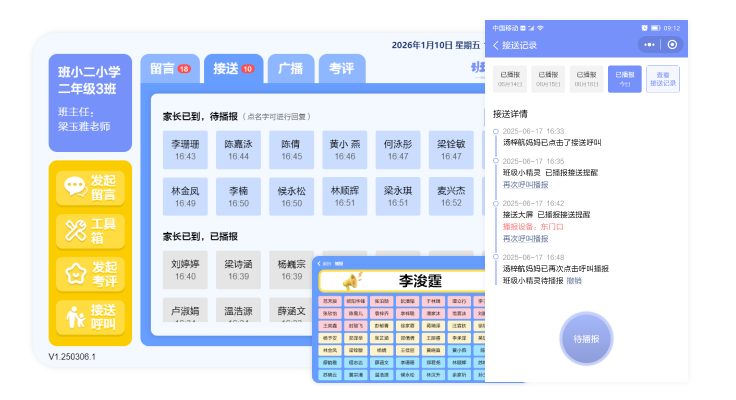Click 再次呼叫播报 under the 16:35 record

pos(525,184)
